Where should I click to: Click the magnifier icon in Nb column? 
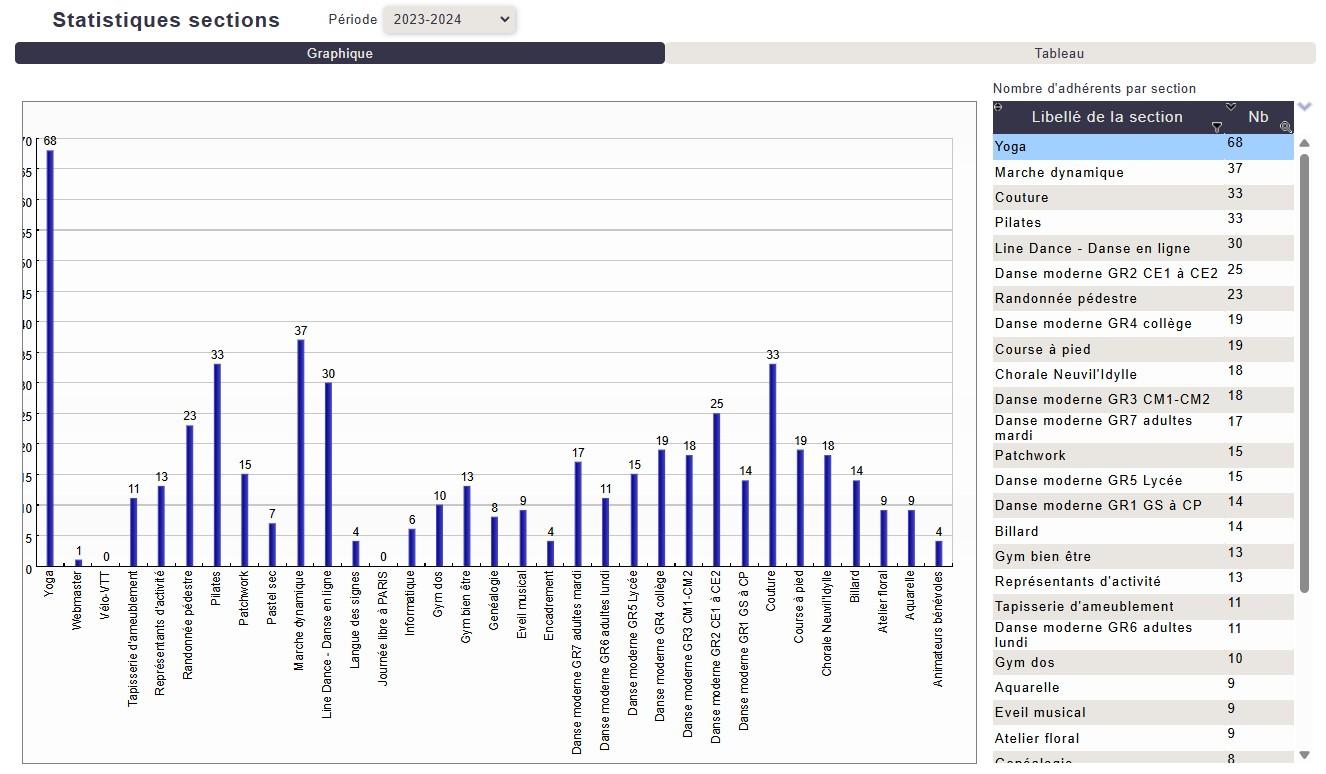pos(1285,127)
